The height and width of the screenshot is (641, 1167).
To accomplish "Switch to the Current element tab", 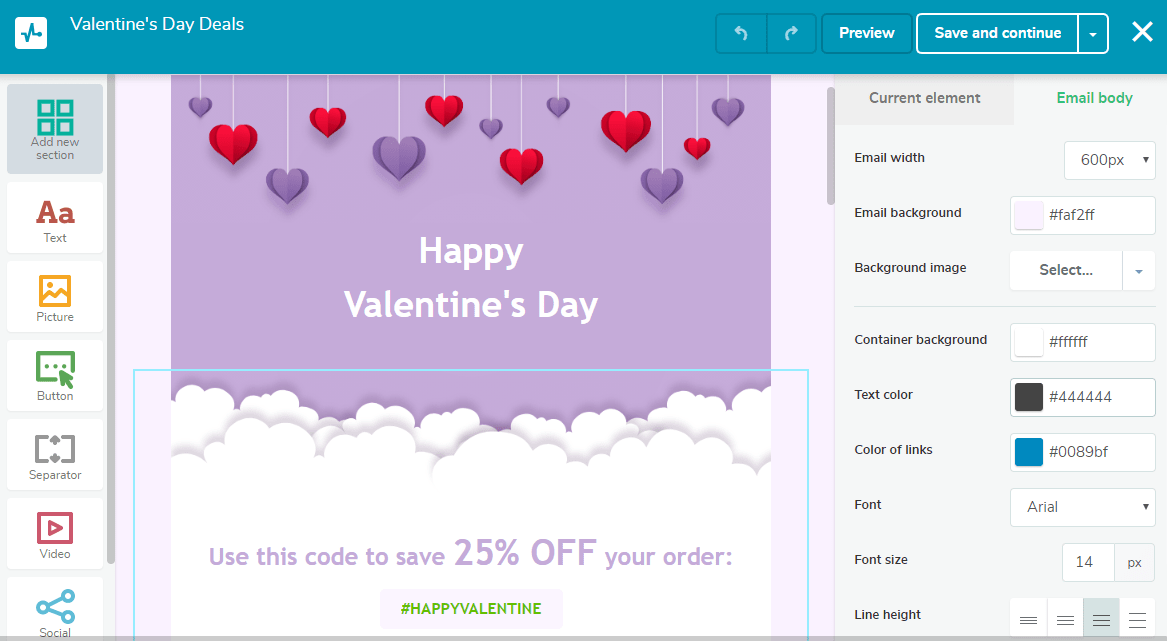I will click(924, 98).
